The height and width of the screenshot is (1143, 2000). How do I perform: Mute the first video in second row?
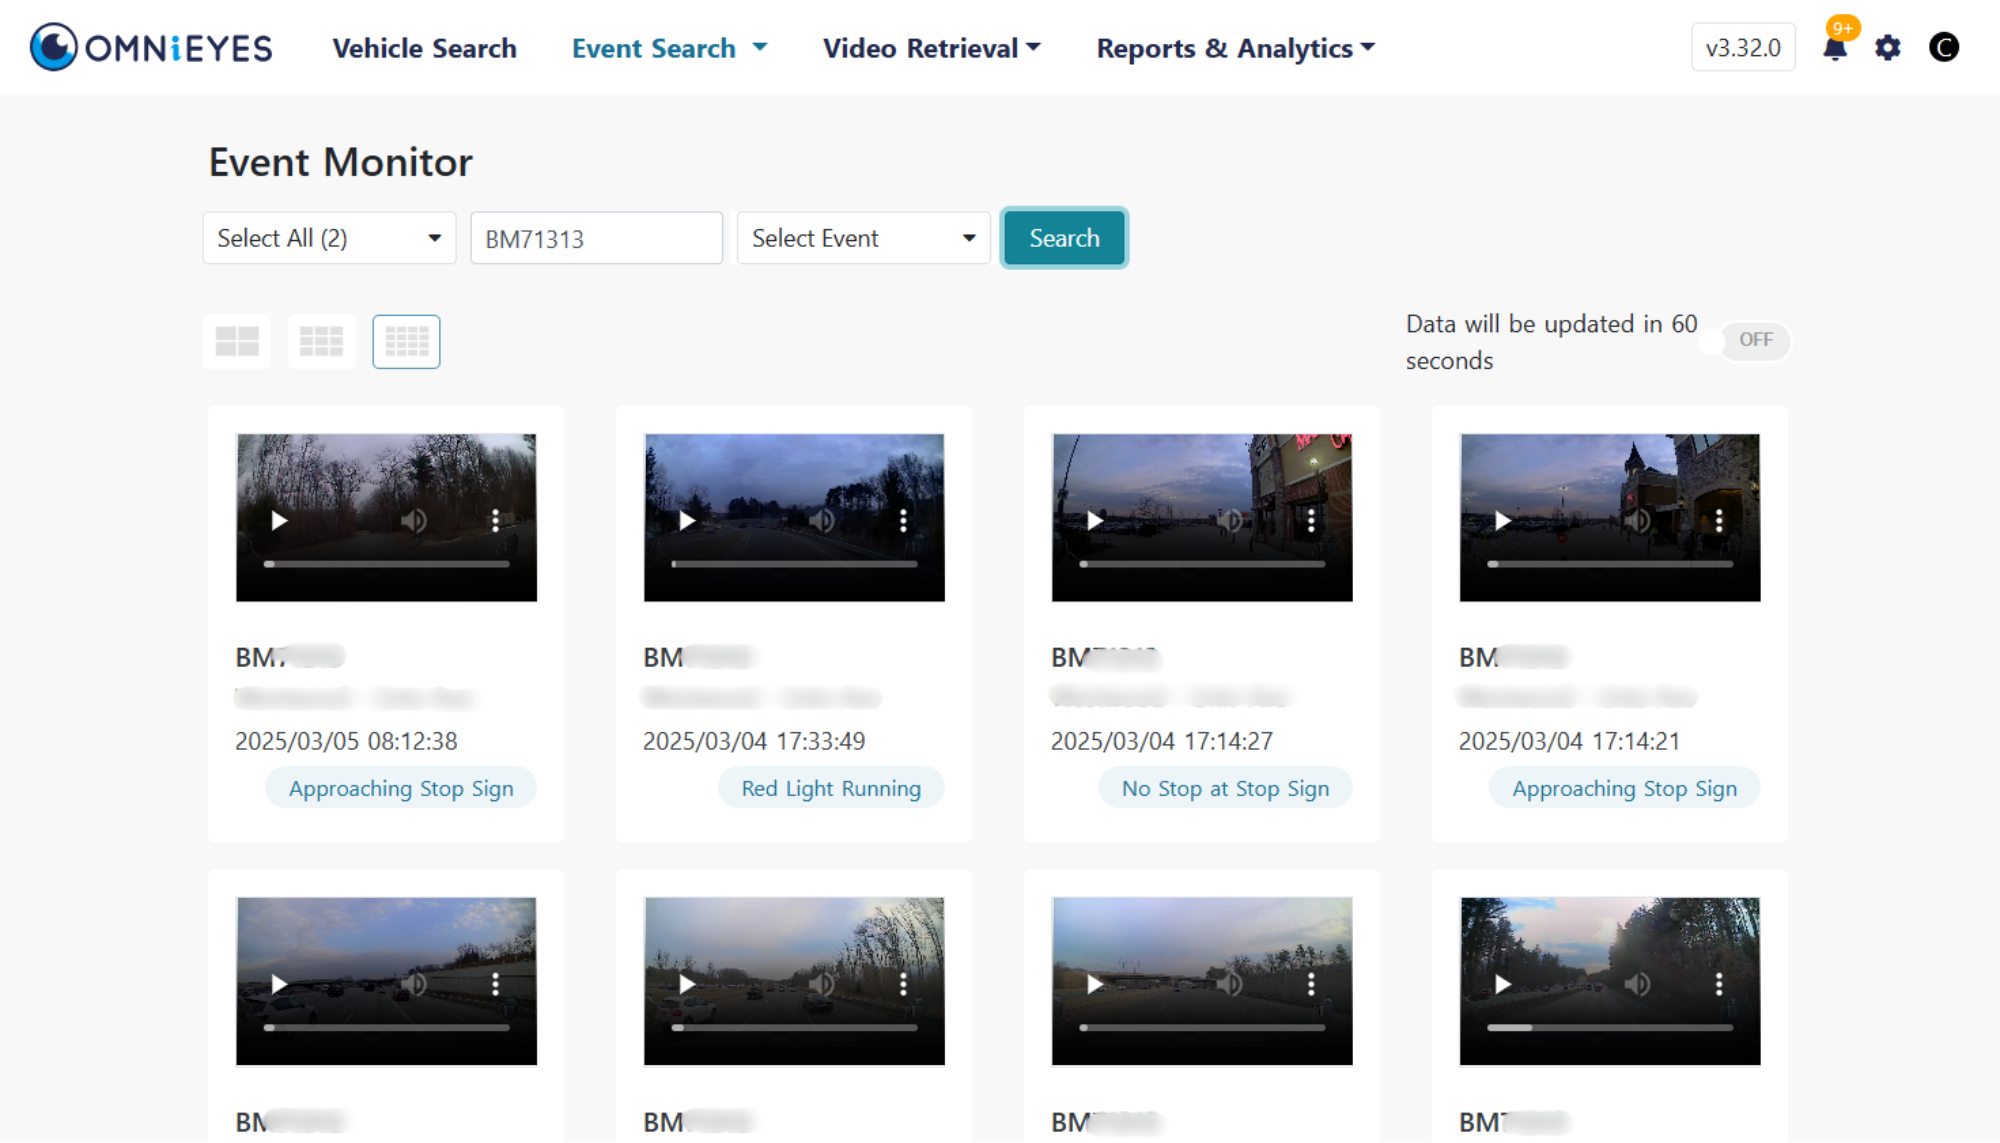(414, 984)
